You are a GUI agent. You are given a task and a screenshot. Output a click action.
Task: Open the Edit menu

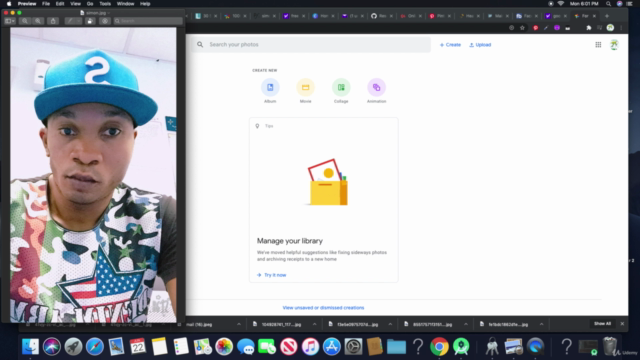[x=60, y=4]
